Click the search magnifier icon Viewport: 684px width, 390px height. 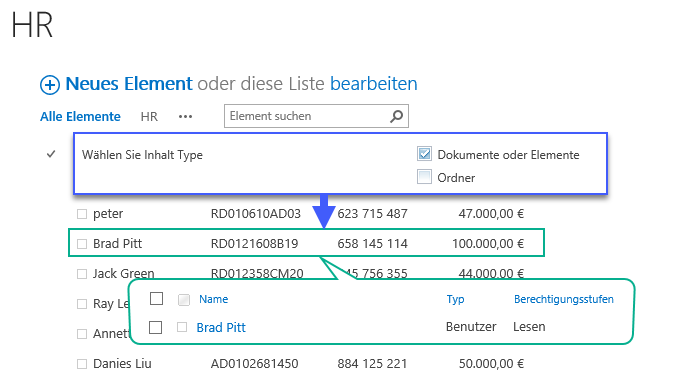(396, 116)
